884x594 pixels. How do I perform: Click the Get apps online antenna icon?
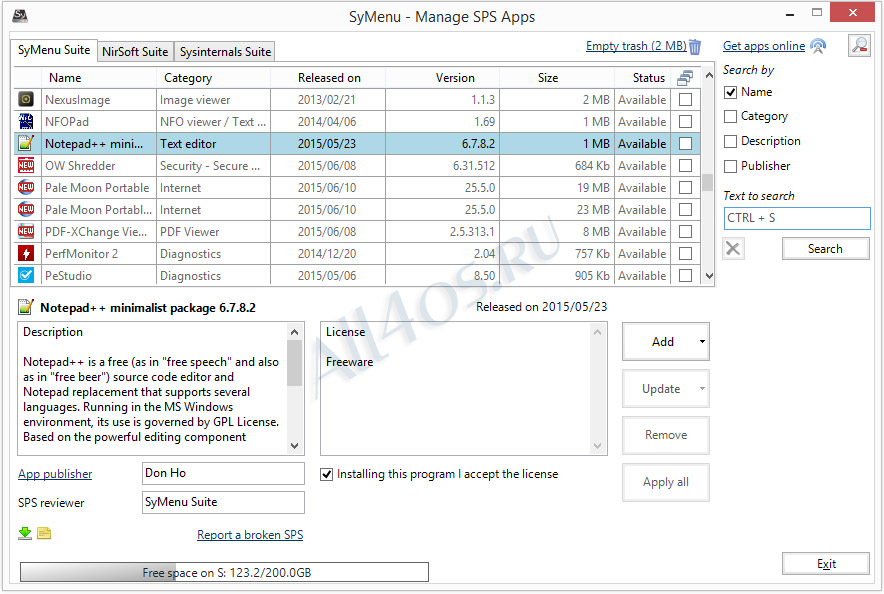pos(818,46)
